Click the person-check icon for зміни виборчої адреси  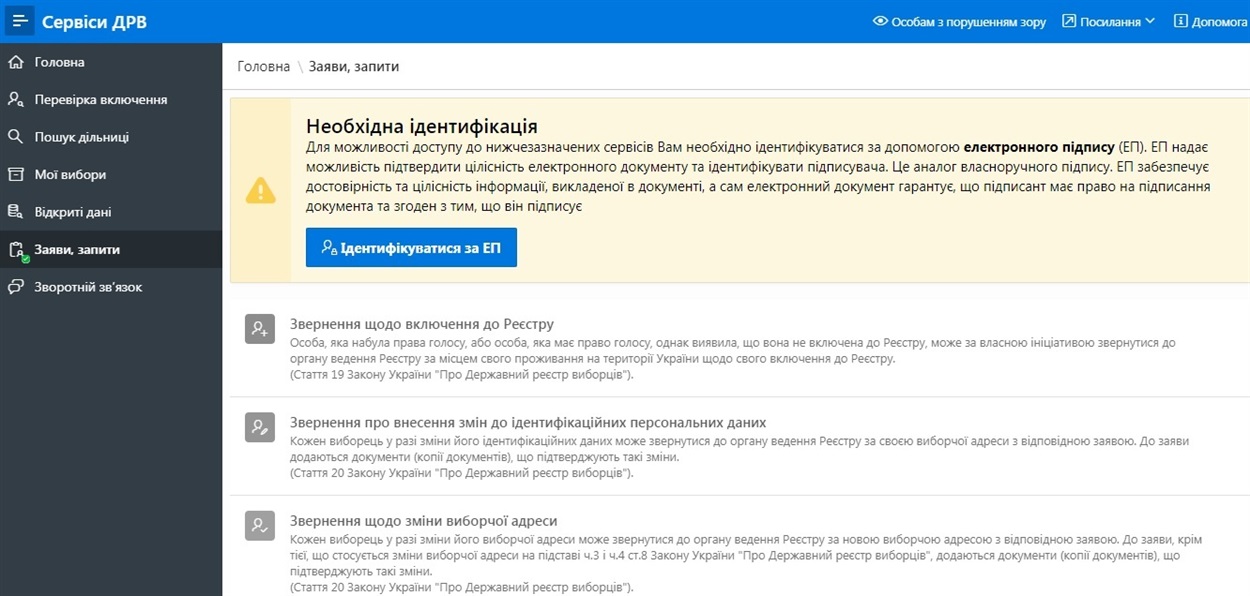pos(260,525)
